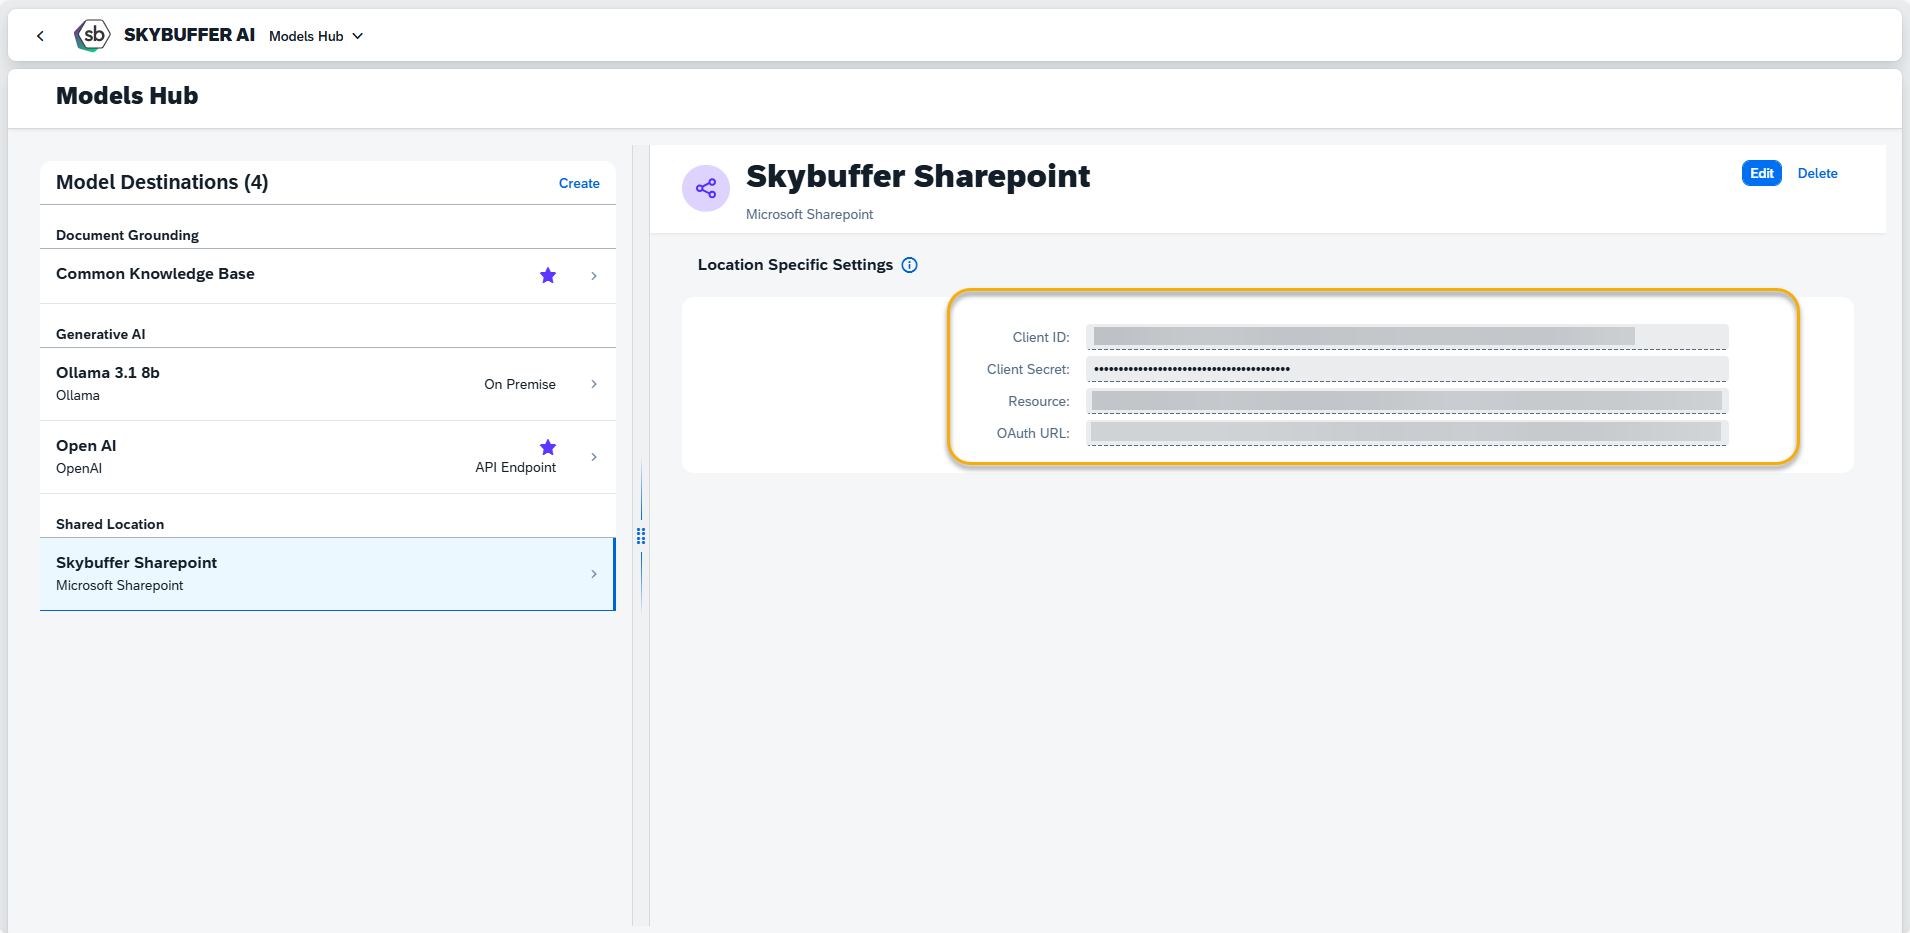Viewport: 1910px width, 933px height.
Task: Expand Skybuffer Sharepoint row chevron
Action: pyautogui.click(x=594, y=574)
